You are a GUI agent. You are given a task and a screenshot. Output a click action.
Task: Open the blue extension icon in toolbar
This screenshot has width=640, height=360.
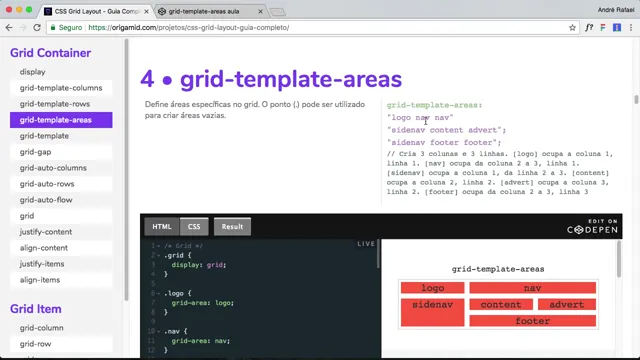click(617, 27)
